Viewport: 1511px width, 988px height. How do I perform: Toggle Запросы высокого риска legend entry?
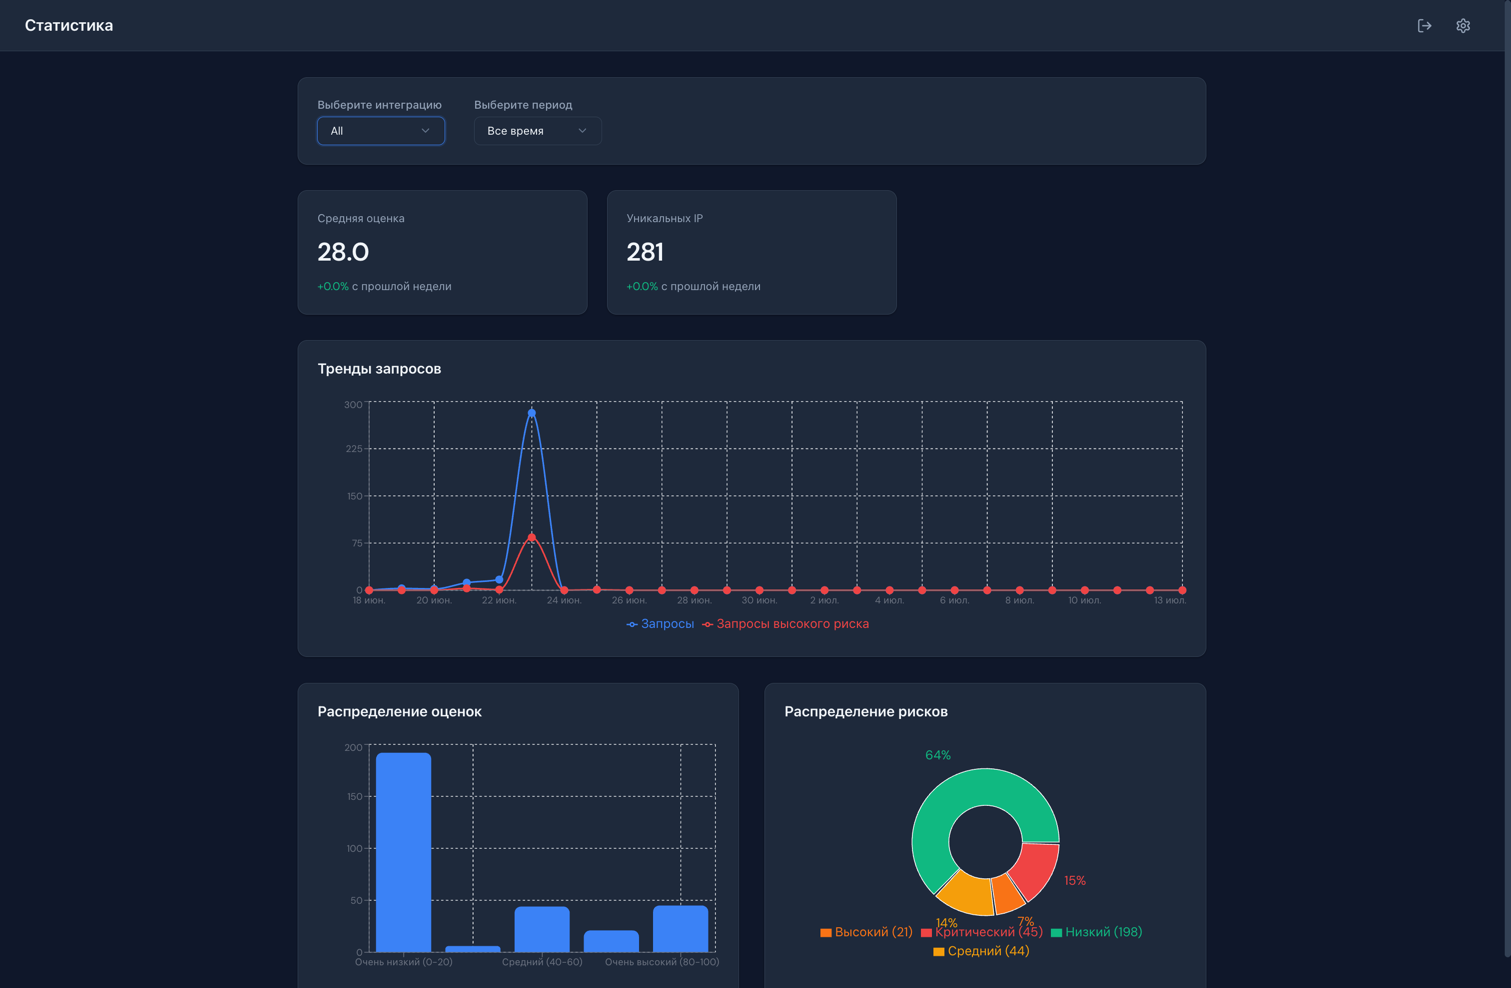[x=786, y=624]
